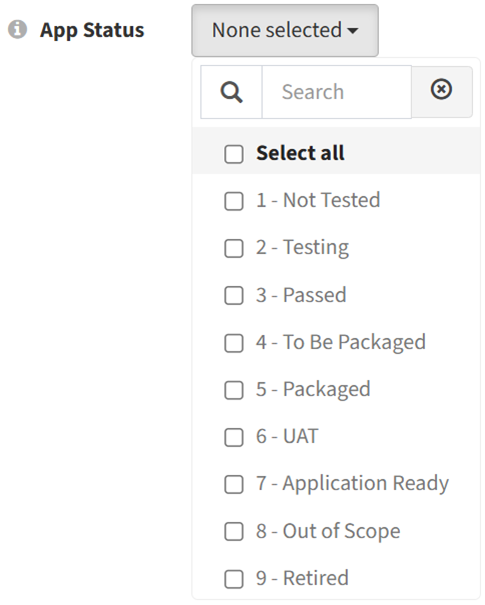485x605 pixels.
Task: Open the None selected dropdown
Action: click(x=285, y=30)
